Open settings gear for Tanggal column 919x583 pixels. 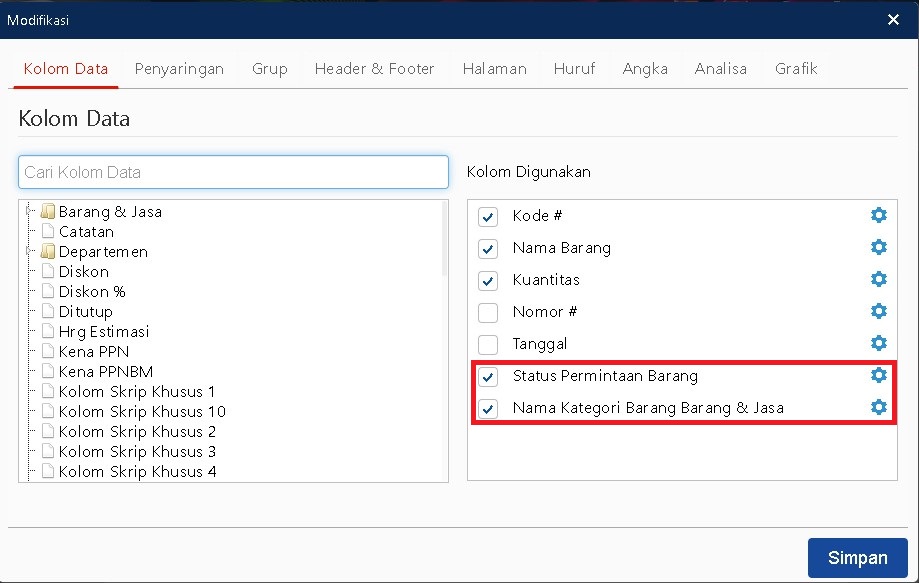tap(878, 343)
